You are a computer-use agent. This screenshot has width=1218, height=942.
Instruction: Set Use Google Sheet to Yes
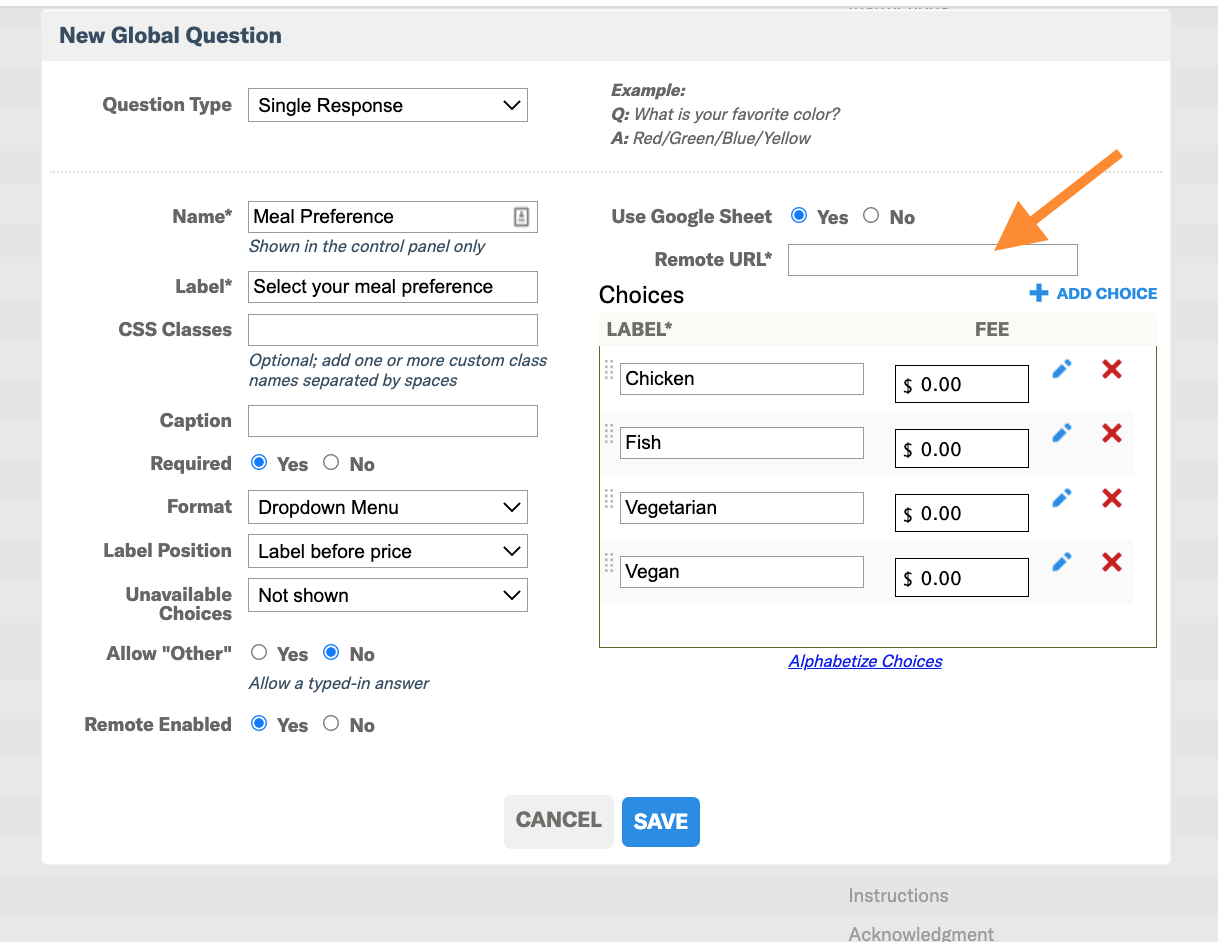click(x=799, y=215)
